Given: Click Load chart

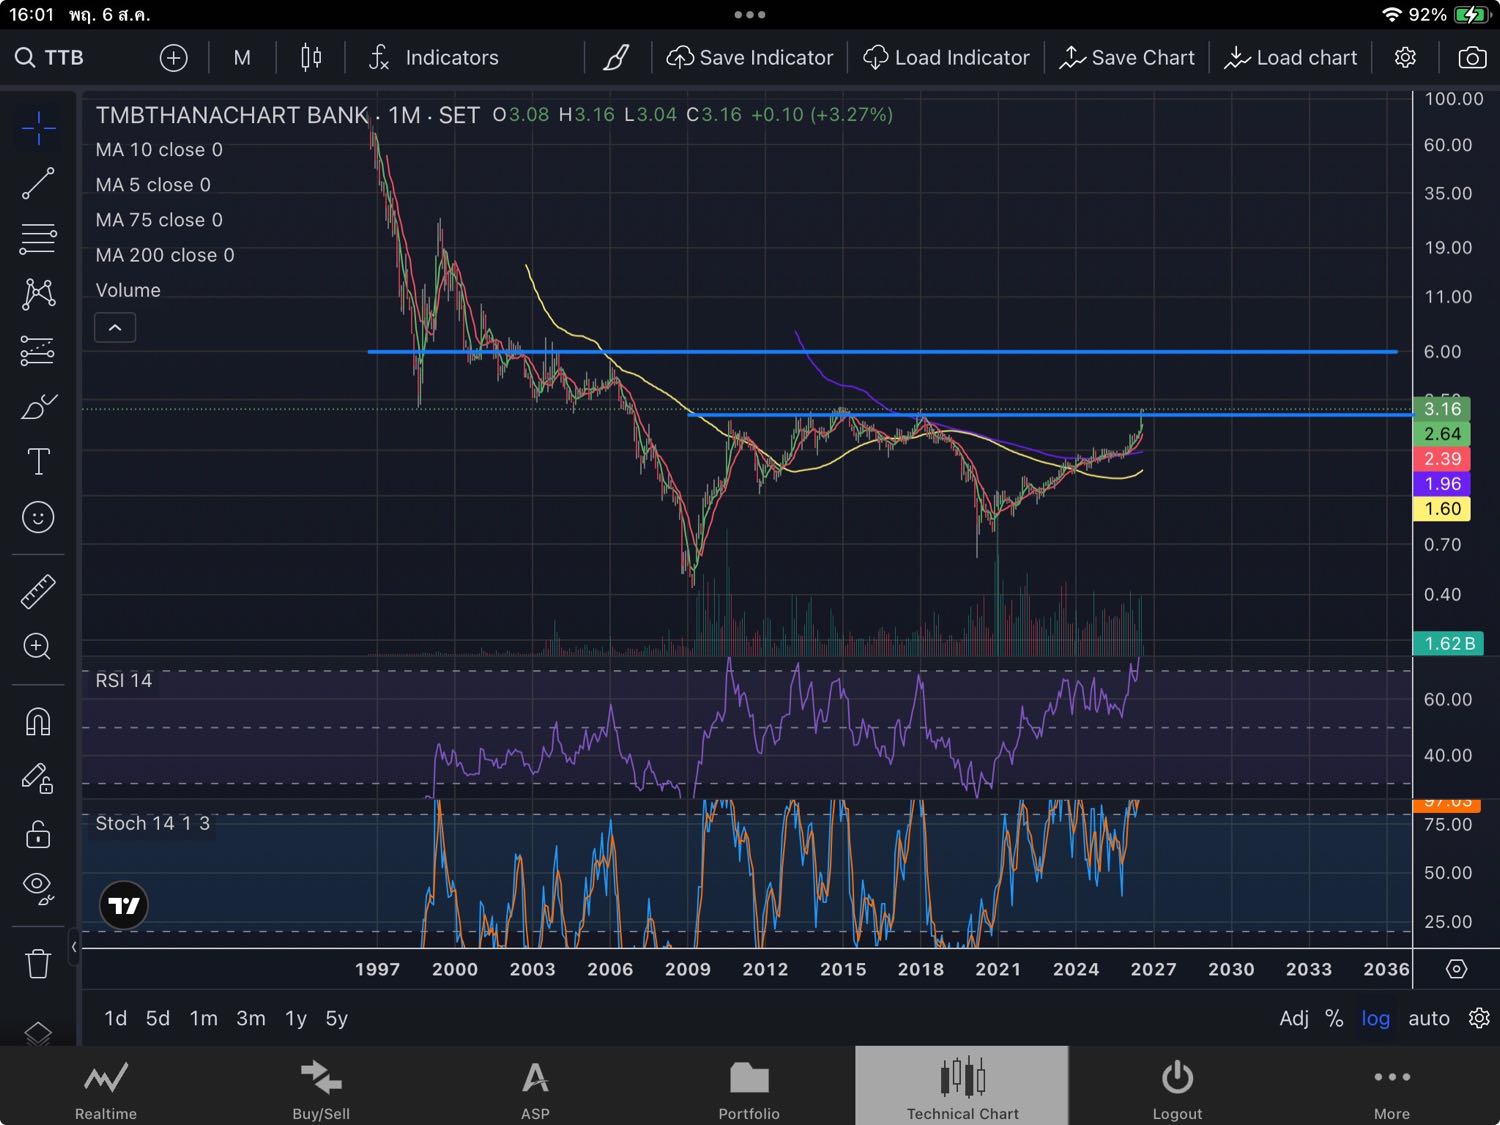Looking at the screenshot, I should tap(1291, 58).
